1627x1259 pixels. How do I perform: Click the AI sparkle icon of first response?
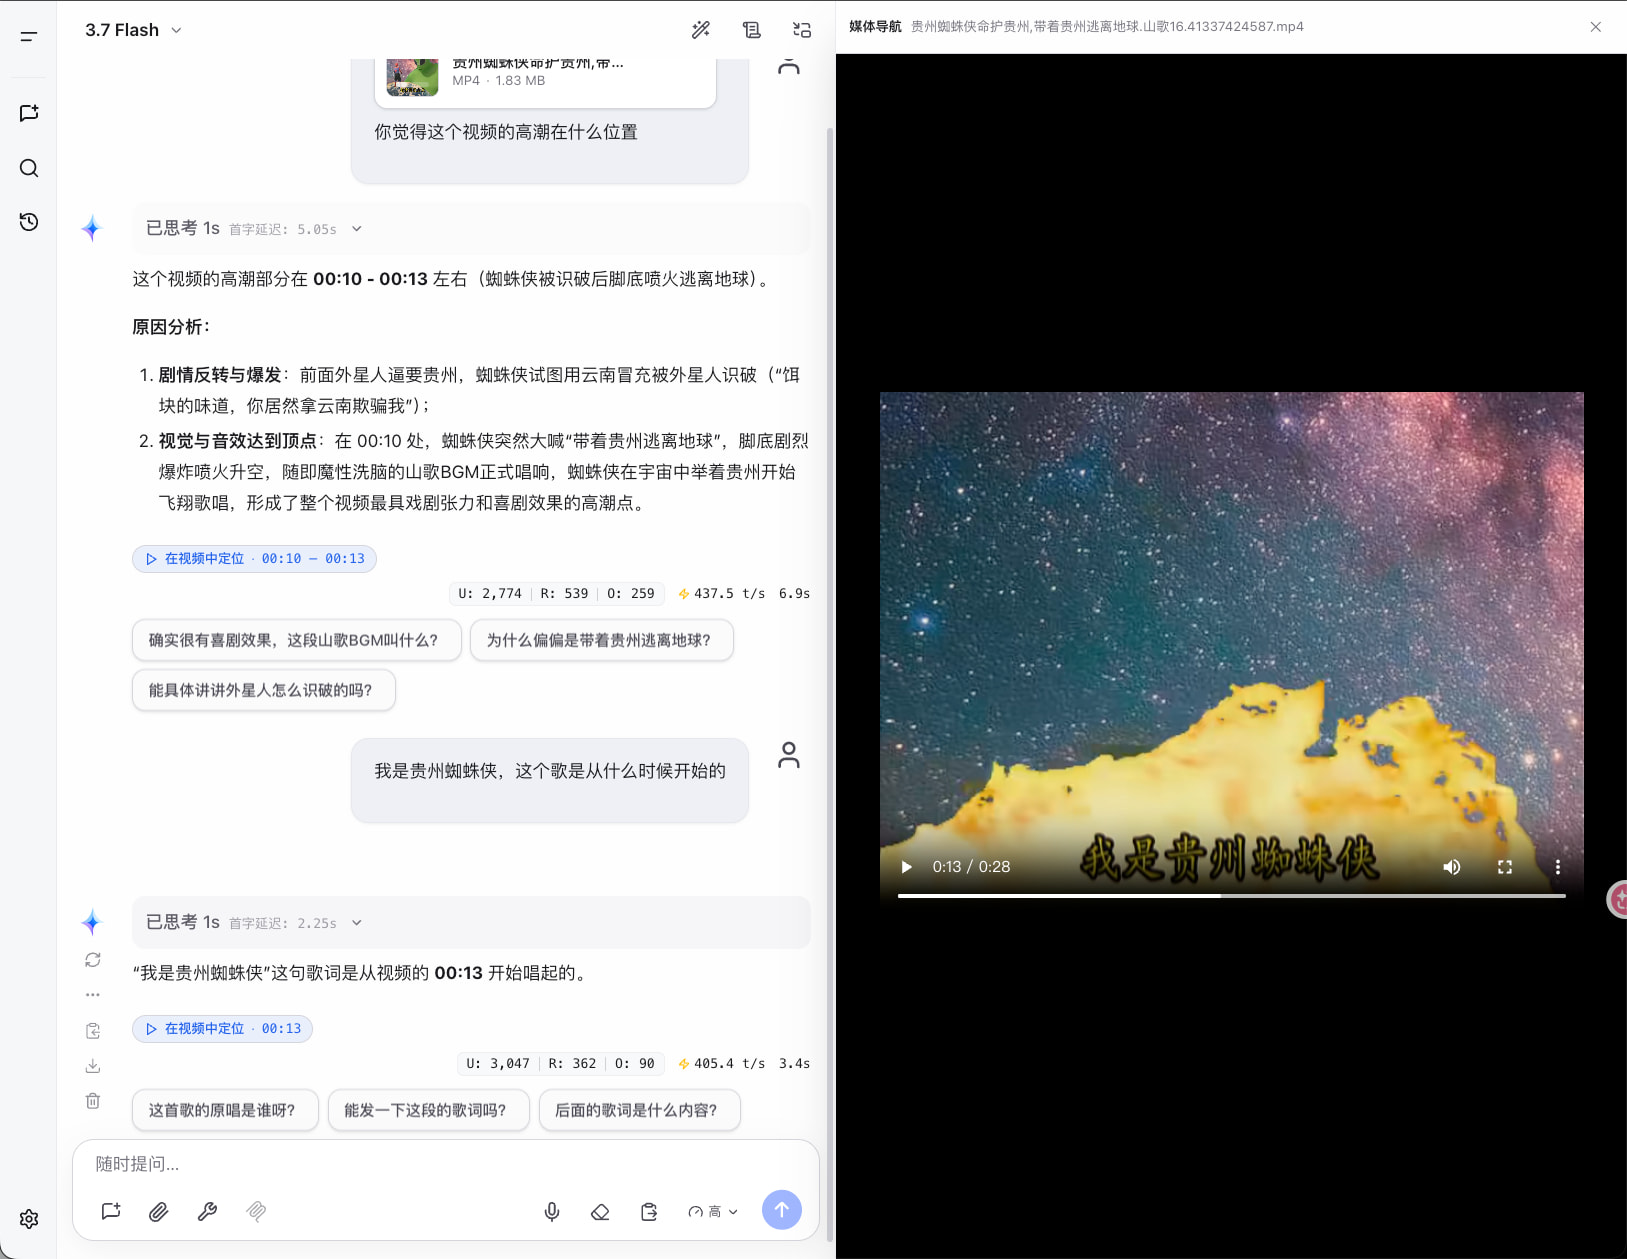92,229
